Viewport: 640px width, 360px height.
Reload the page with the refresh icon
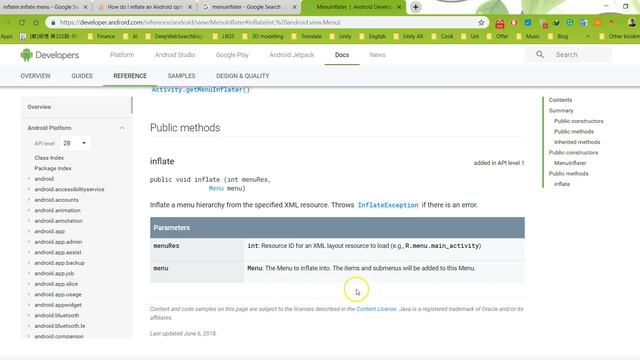tap(22, 22)
